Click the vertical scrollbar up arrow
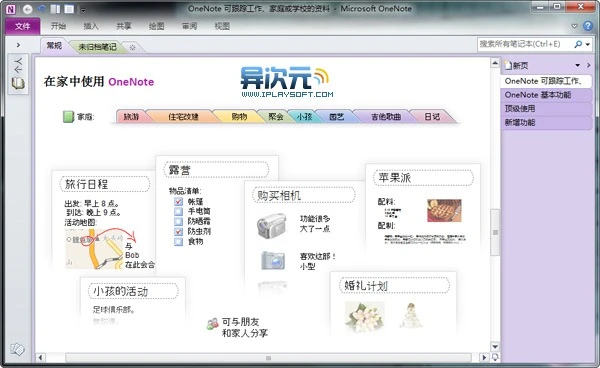This screenshot has width=600, height=368. (x=495, y=63)
